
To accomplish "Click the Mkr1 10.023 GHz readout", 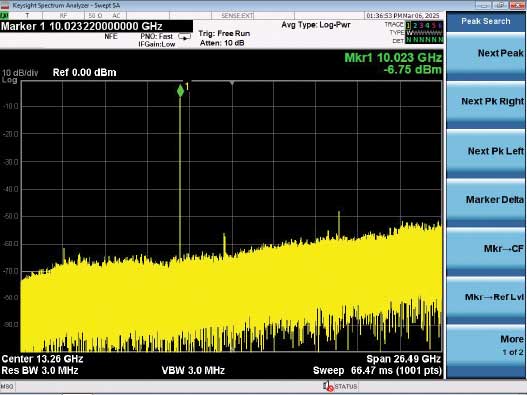I will [x=393, y=57].
